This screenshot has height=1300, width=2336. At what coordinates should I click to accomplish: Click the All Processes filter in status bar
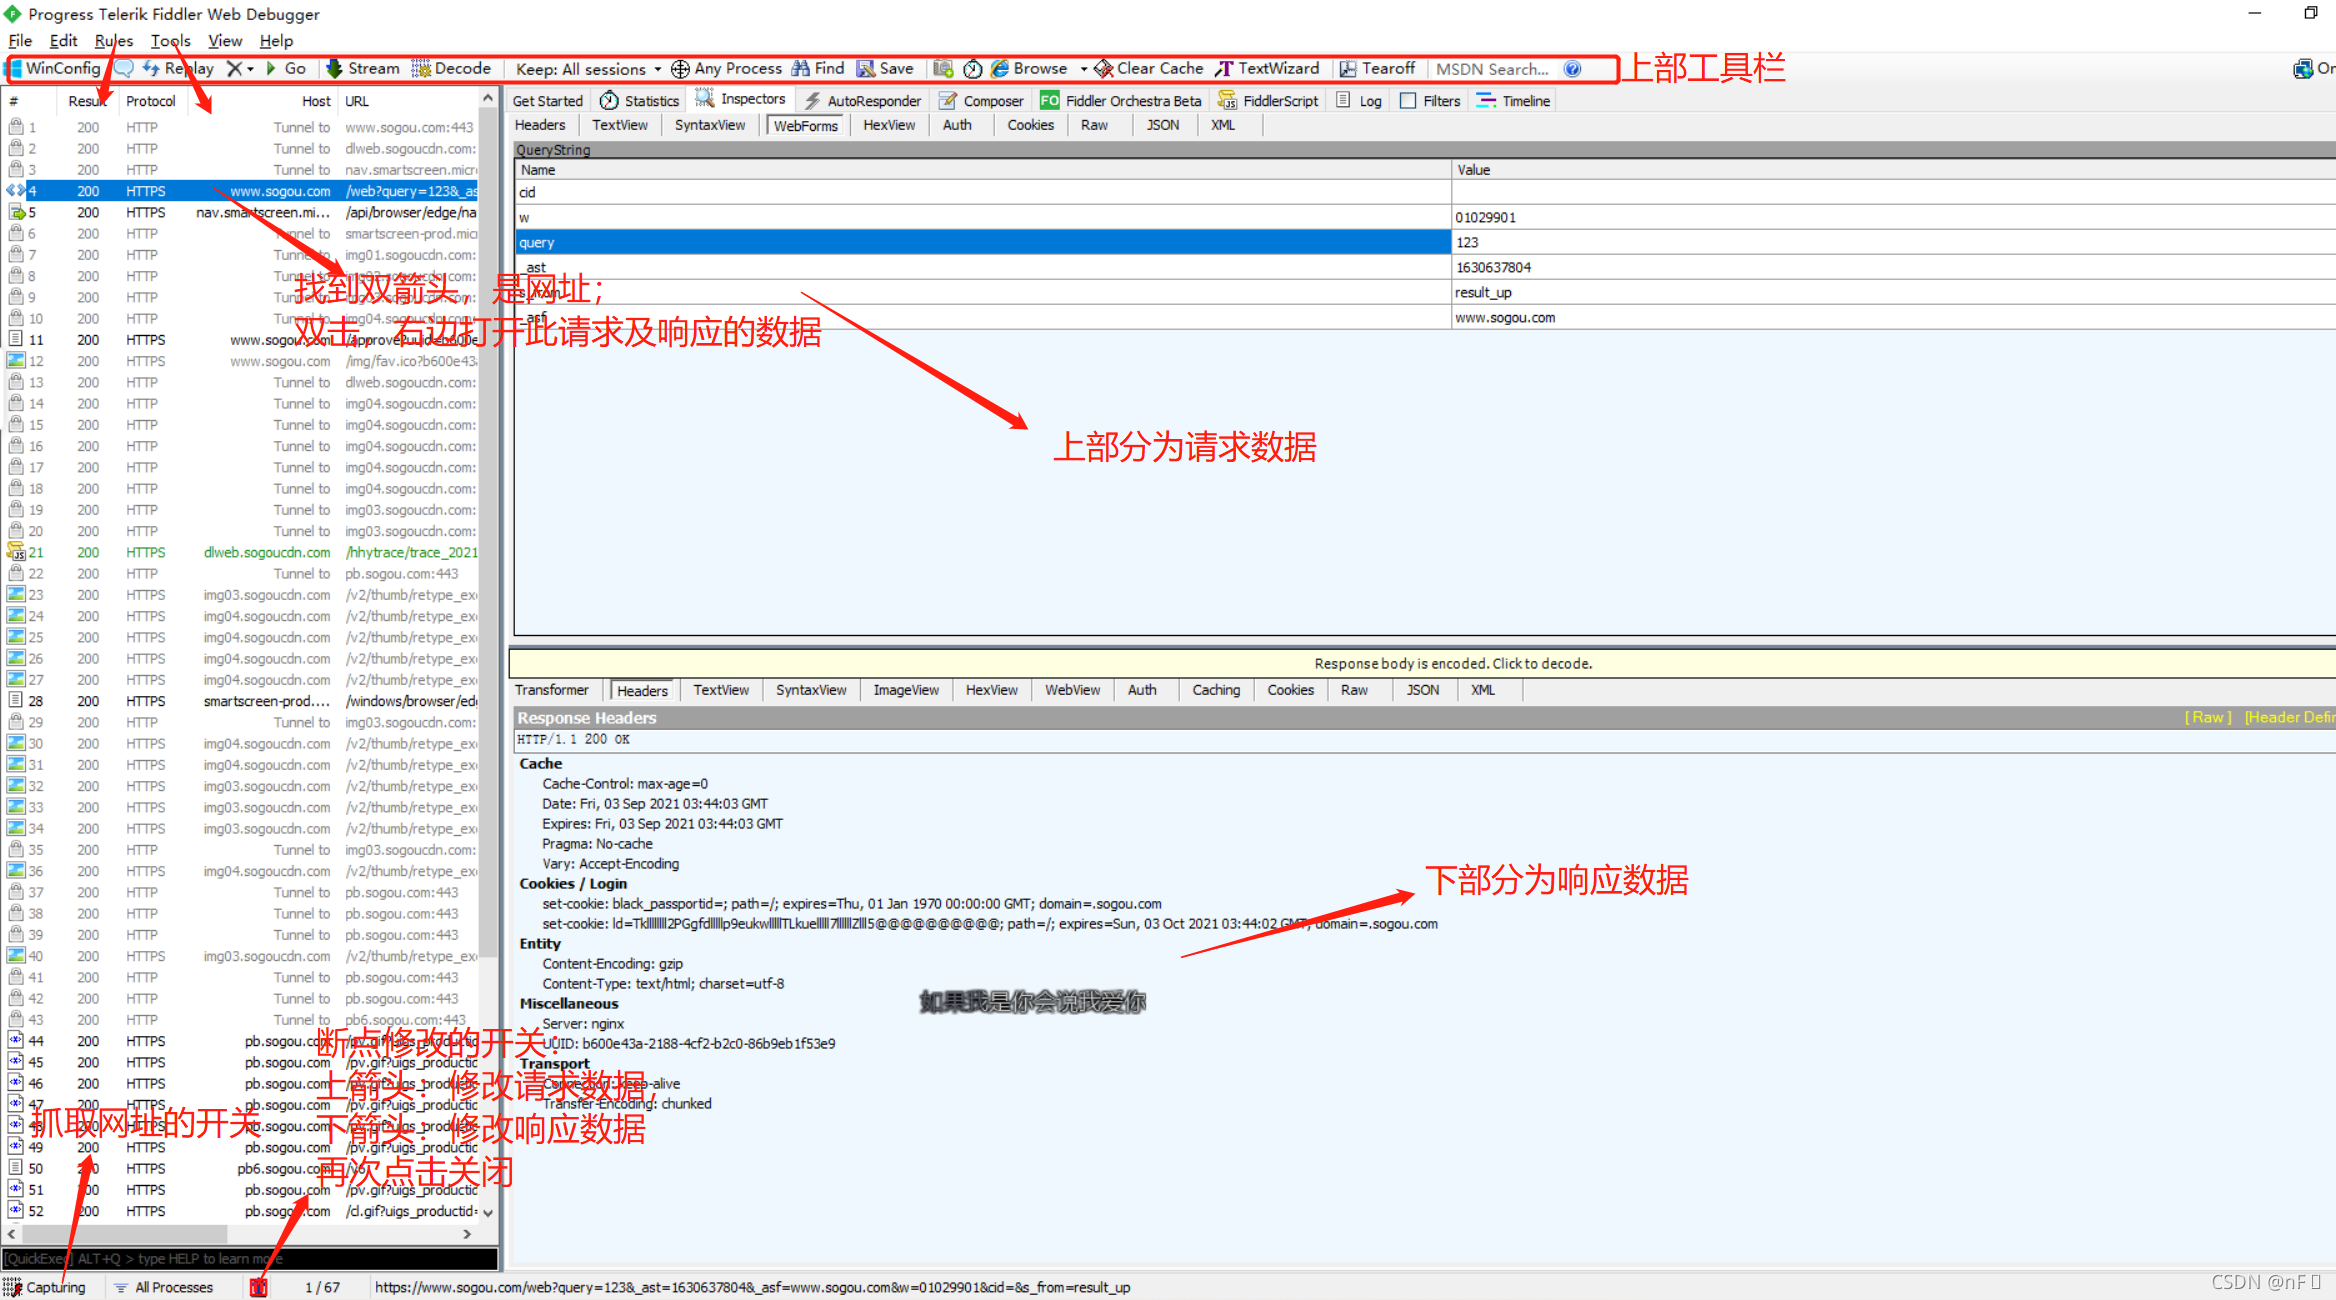(x=164, y=1287)
